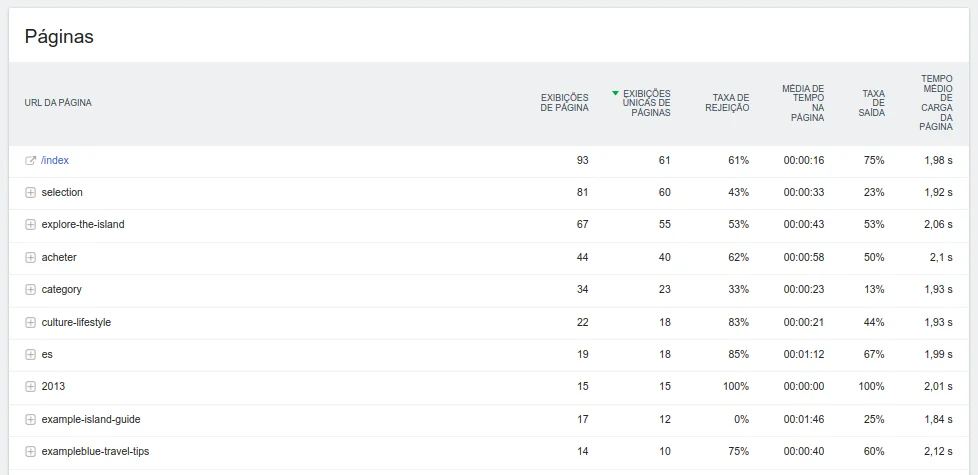Expand the selection row
The height and width of the screenshot is (475, 978).
pos(30,192)
